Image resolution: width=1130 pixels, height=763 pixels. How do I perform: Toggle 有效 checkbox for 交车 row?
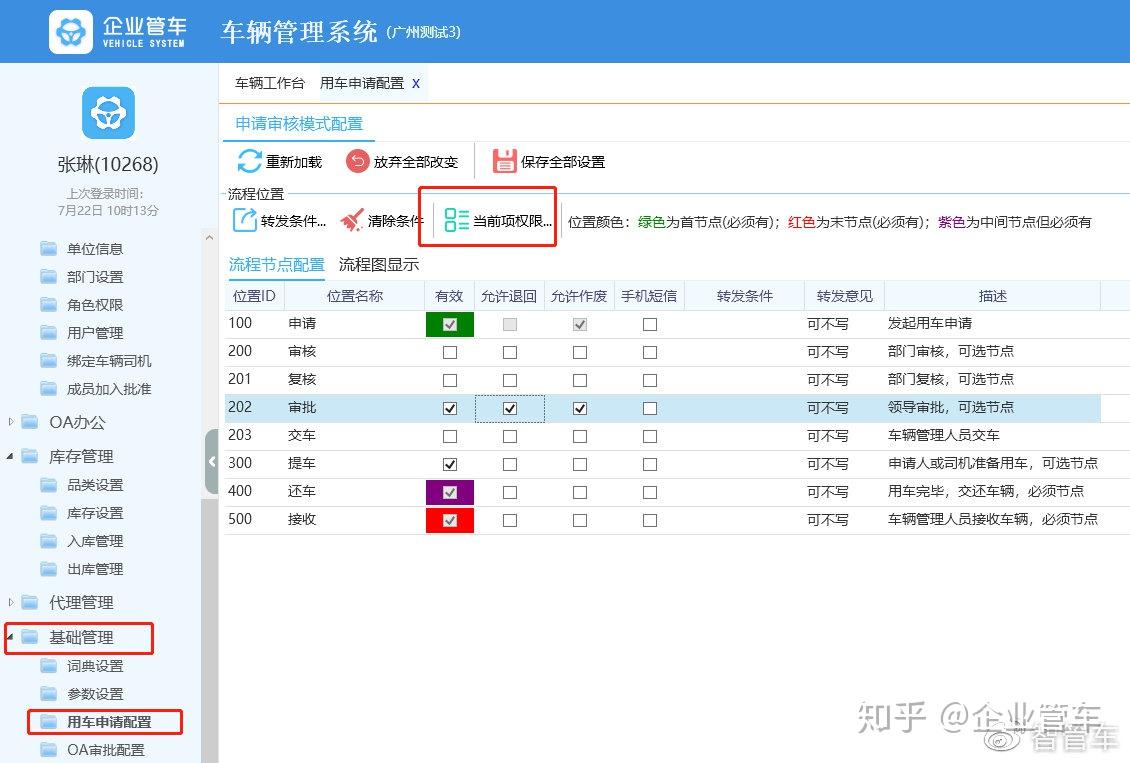450,437
